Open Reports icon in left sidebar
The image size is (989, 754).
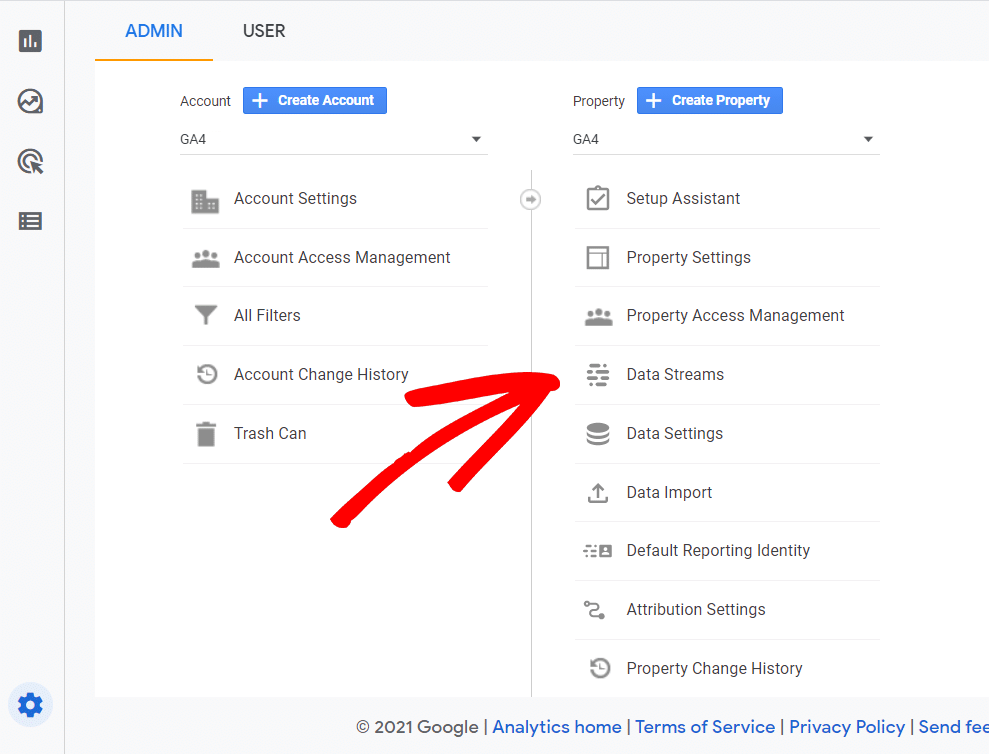tap(30, 41)
